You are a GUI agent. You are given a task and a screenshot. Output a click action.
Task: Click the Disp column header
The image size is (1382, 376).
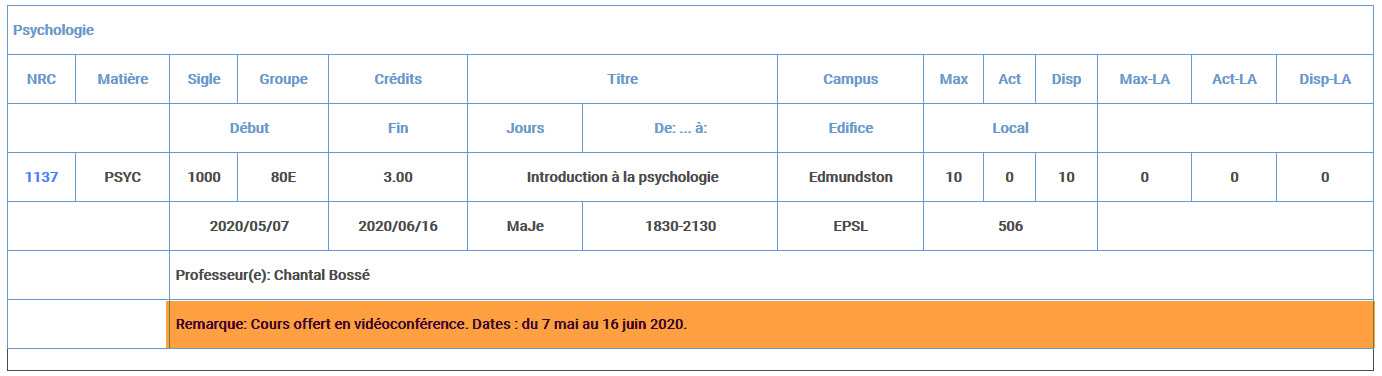(1066, 79)
